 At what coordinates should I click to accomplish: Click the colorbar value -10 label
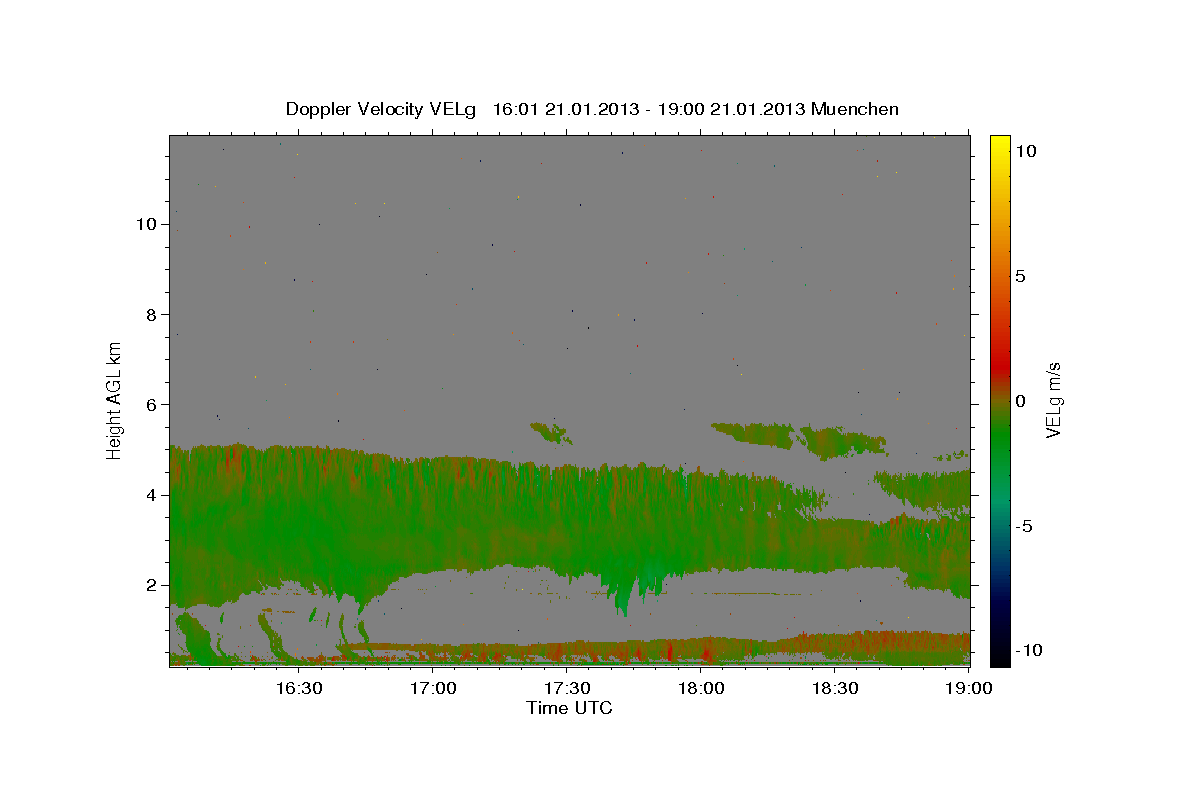coord(1029,650)
